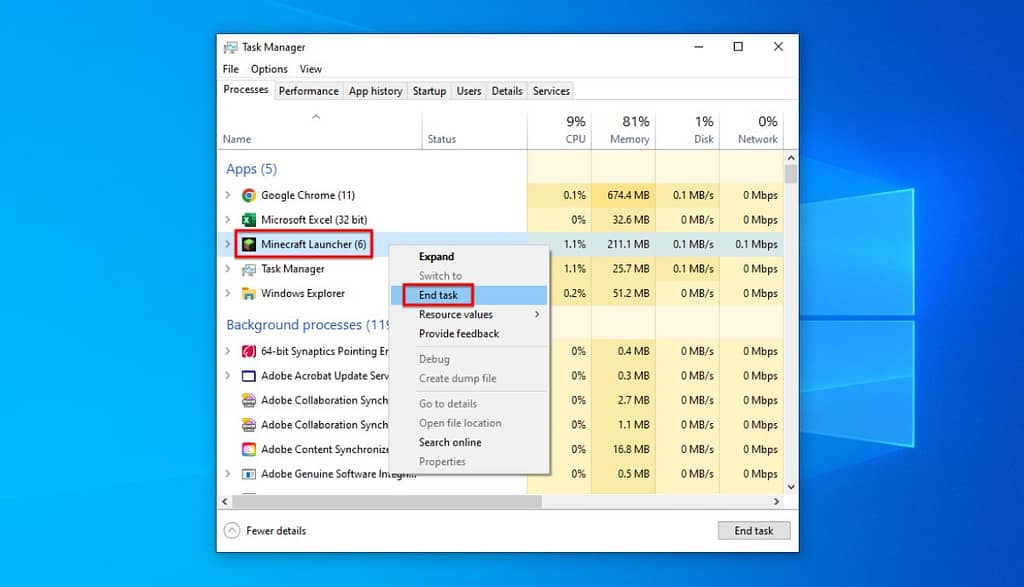Expand the Adobe Acrobat Update Service row
The width and height of the screenshot is (1024, 587).
pos(227,376)
